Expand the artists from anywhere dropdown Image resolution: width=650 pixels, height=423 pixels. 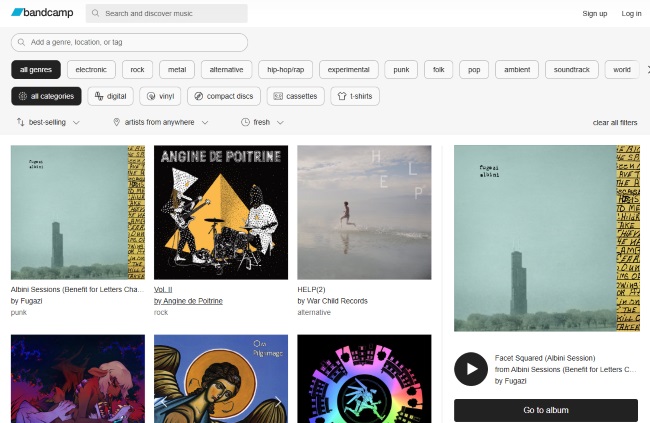160,122
